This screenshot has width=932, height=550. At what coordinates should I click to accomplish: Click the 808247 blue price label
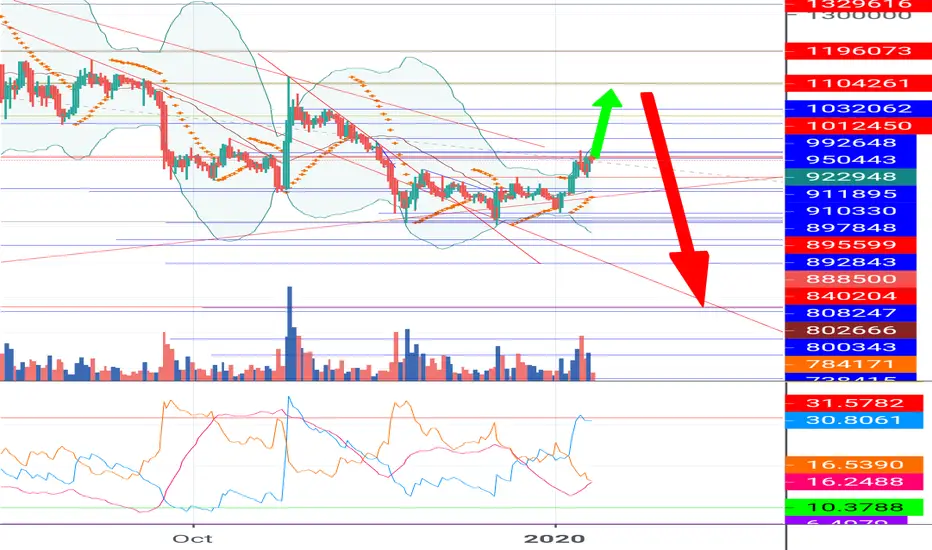pyautogui.click(x=851, y=313)
